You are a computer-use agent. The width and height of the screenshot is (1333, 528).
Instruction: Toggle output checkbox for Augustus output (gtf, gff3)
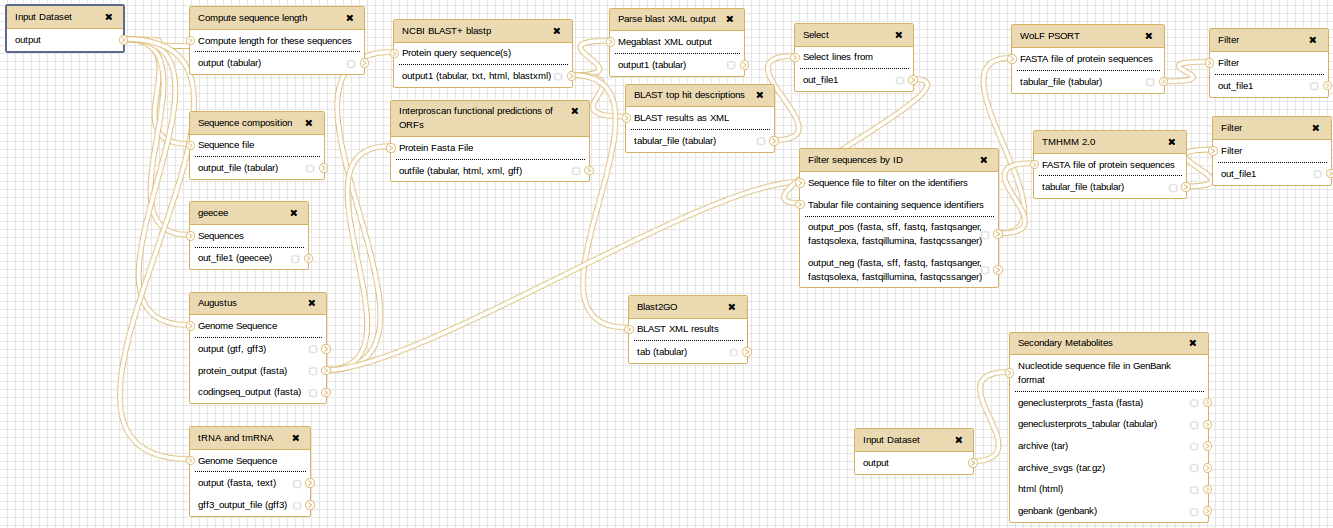313,349
